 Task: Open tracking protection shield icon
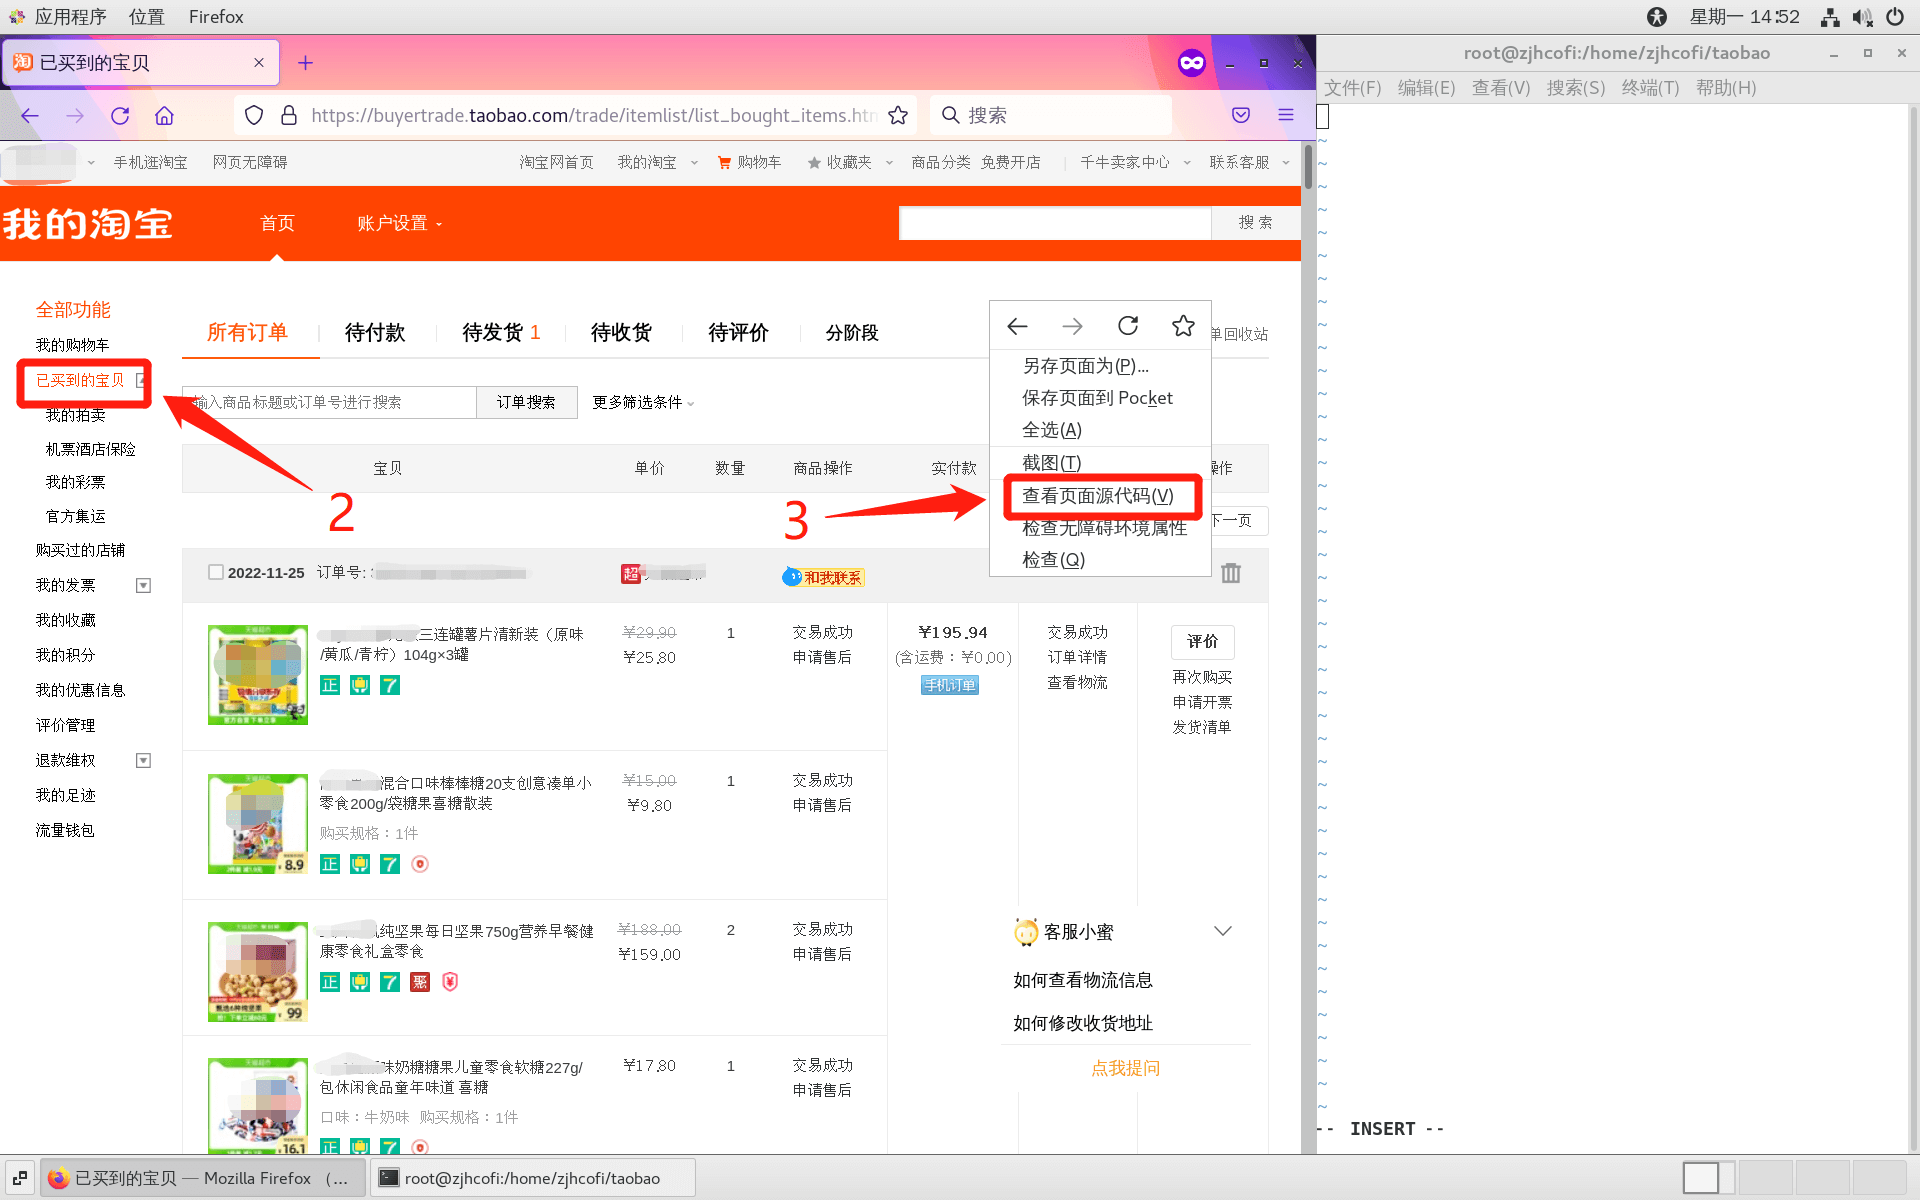tap(254, 116)
